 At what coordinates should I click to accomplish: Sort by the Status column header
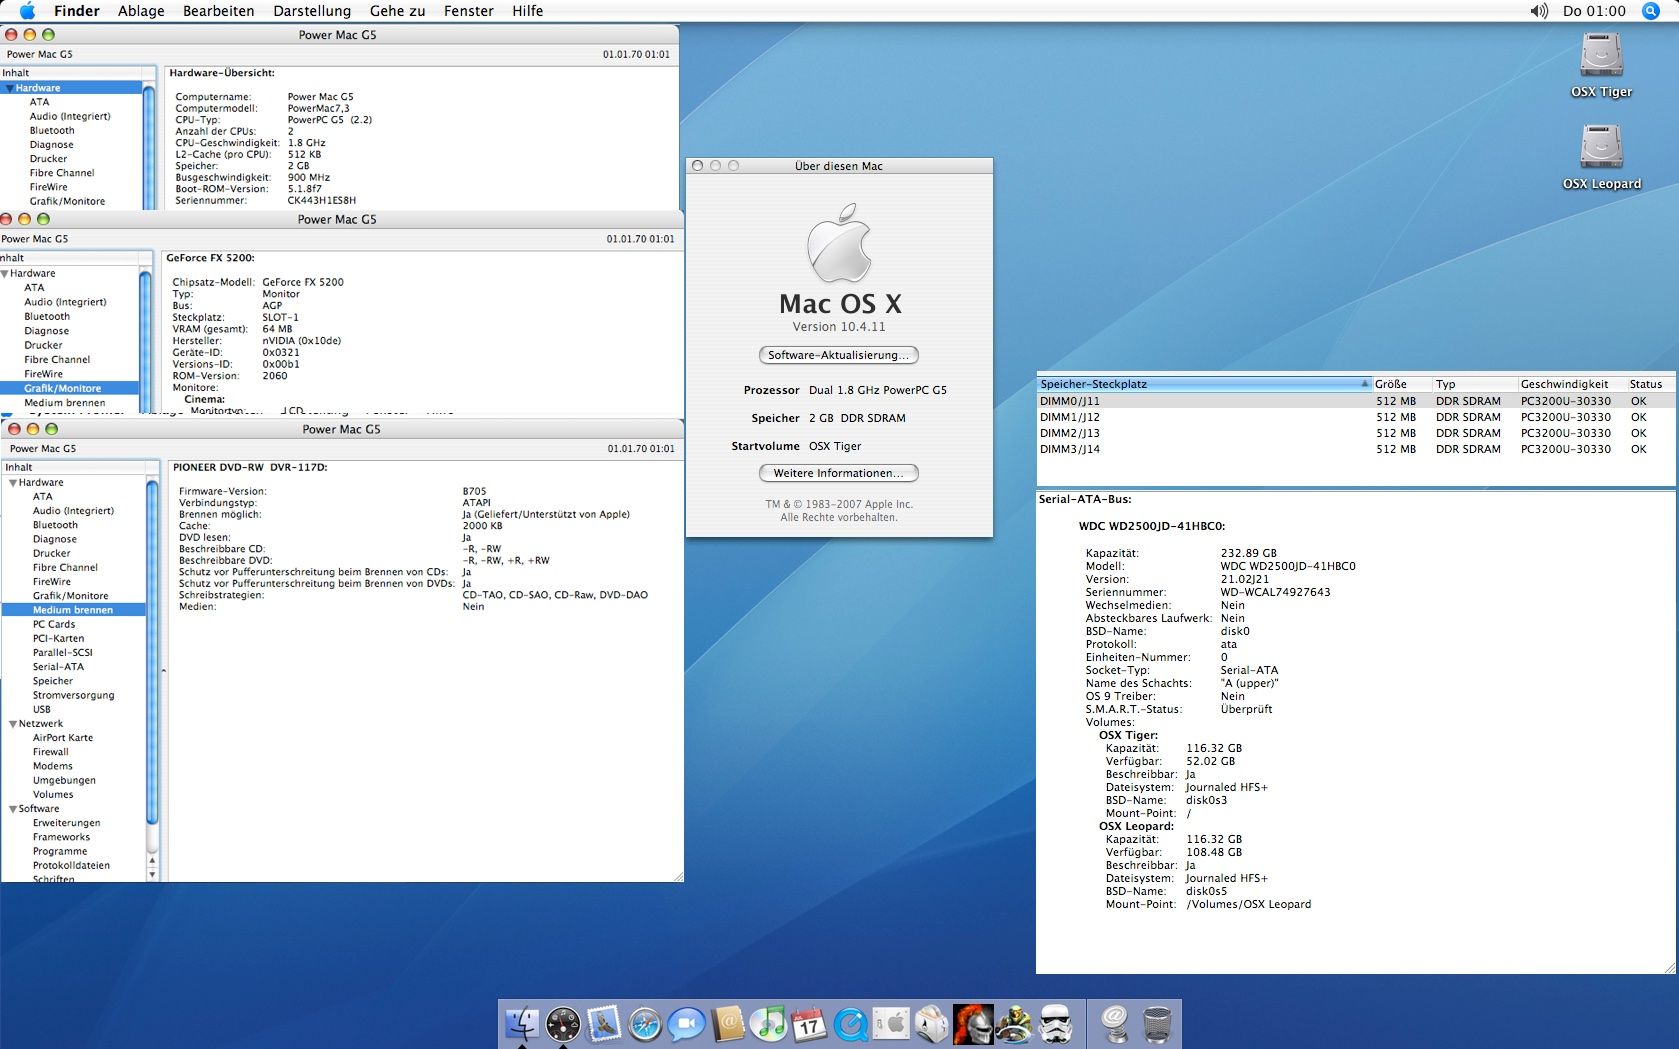click(x=1651, y=384)
